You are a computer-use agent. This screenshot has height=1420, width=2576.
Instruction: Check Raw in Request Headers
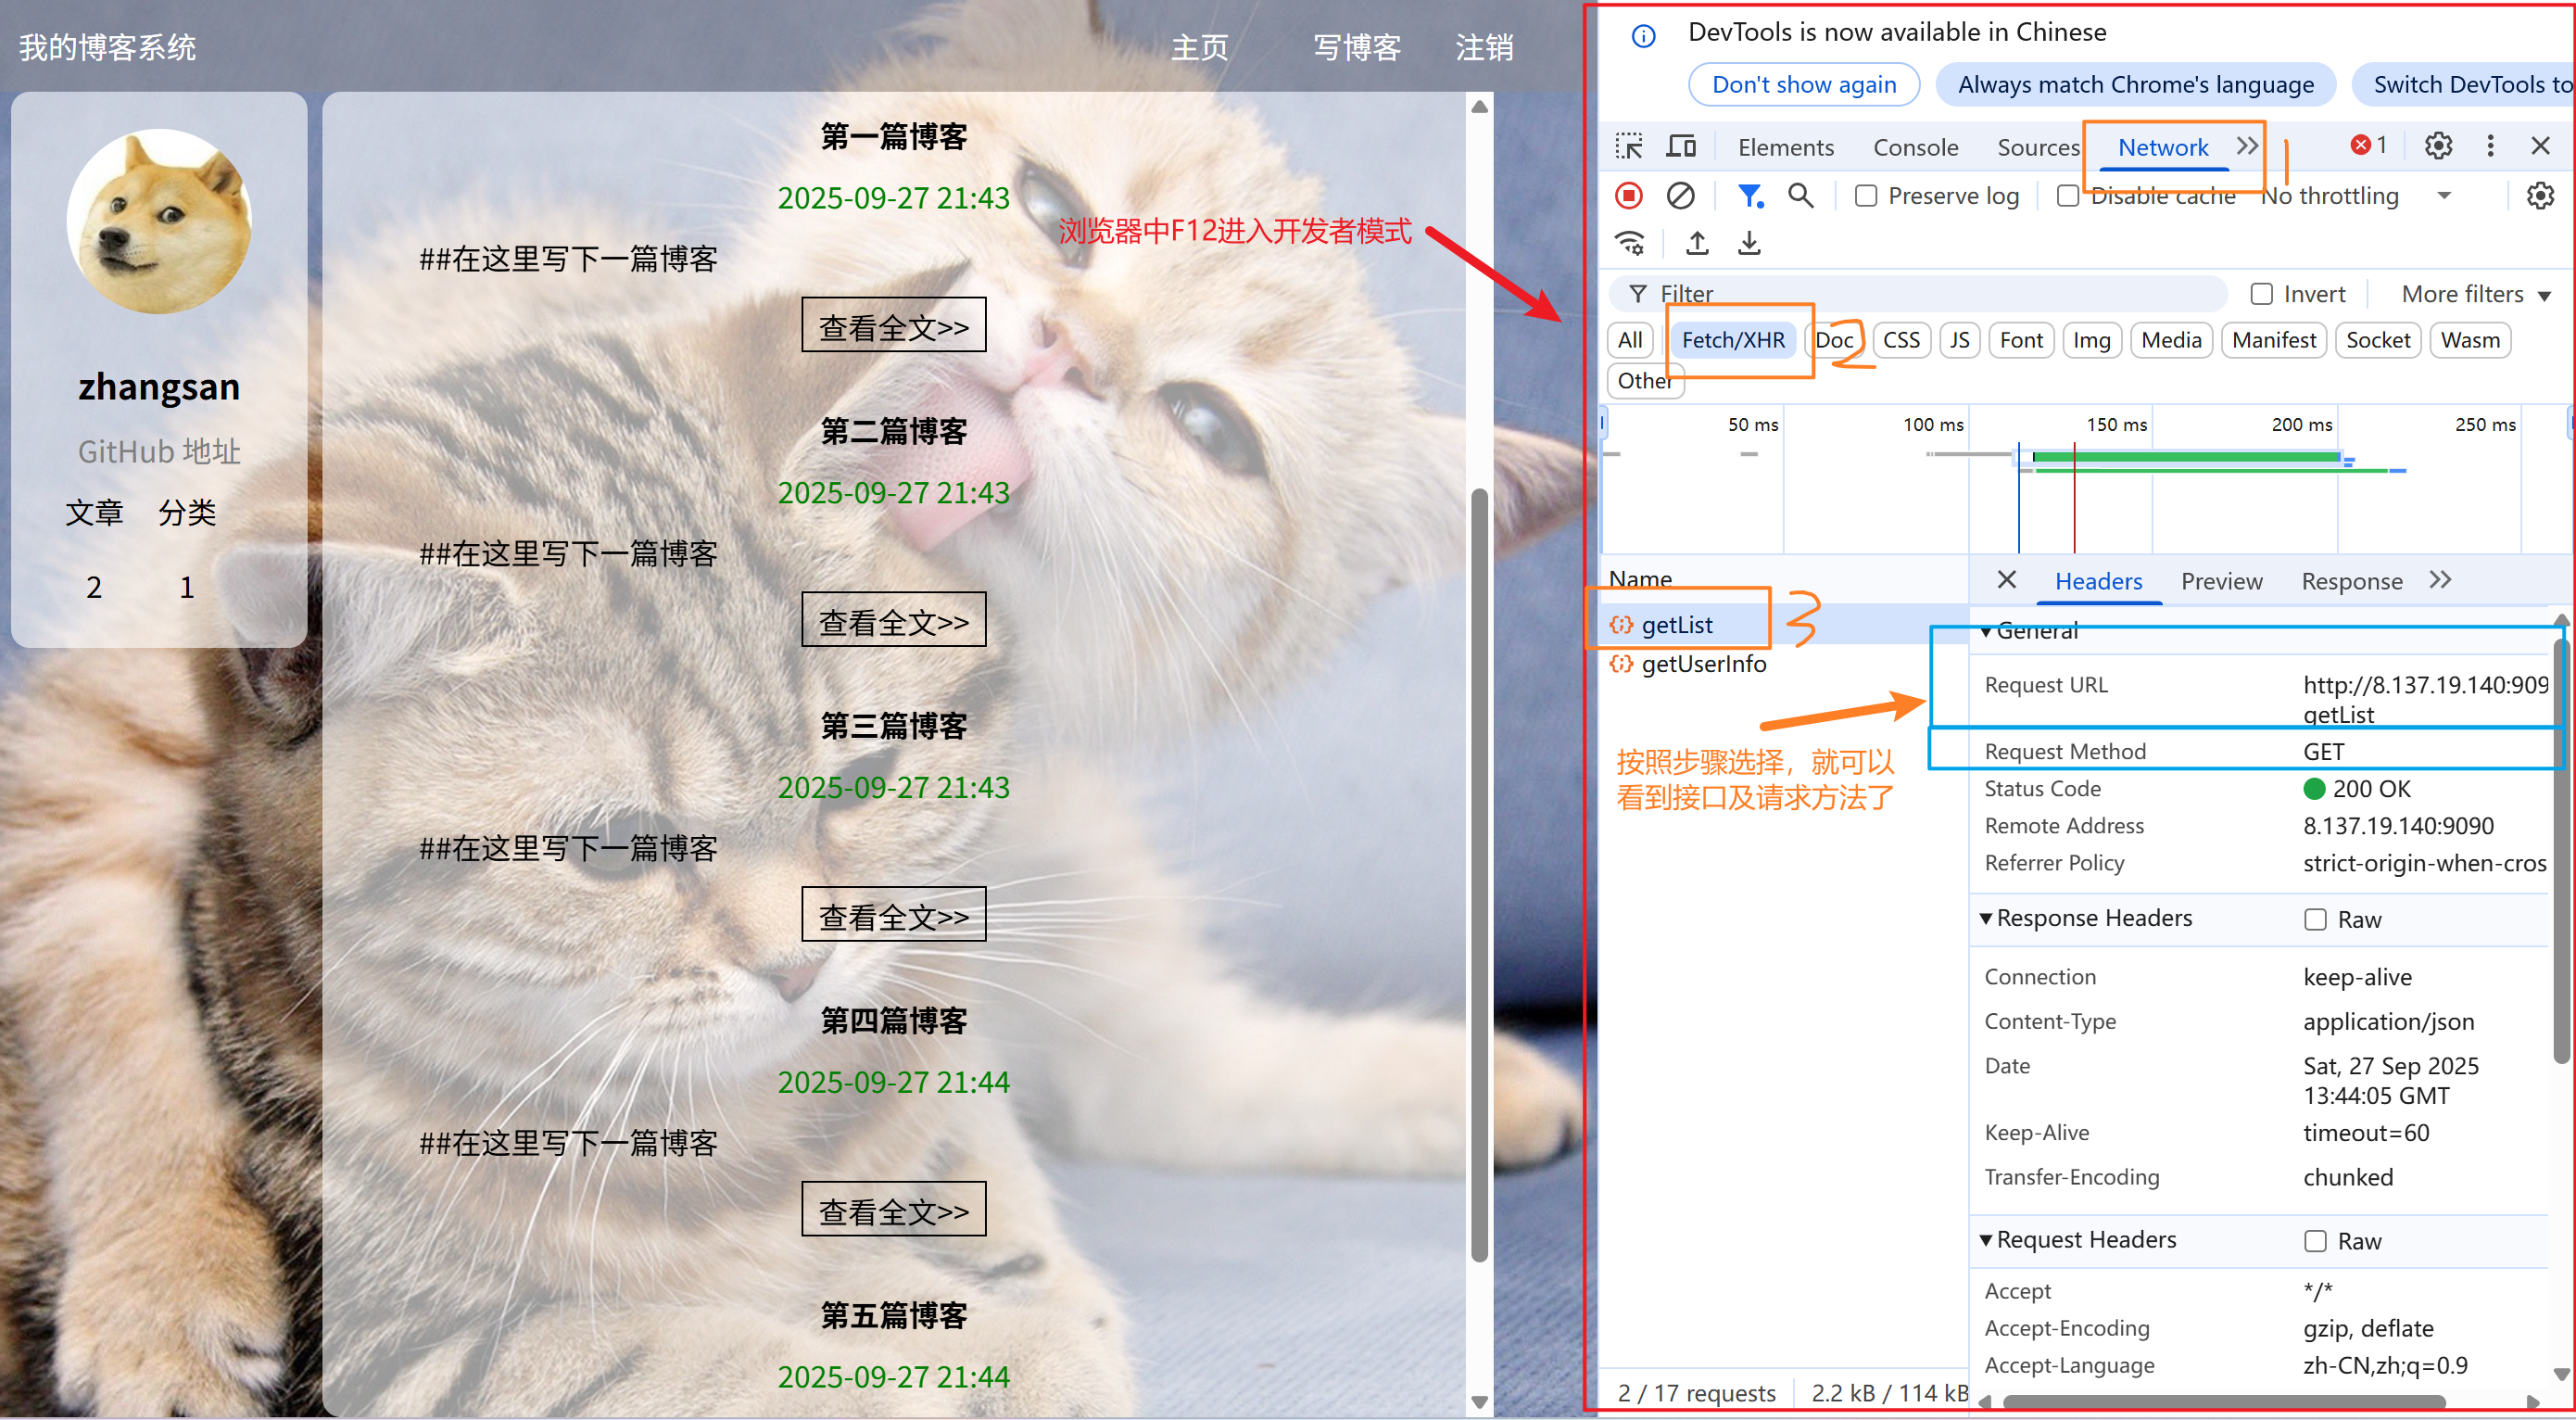tap(2315, 1241)
